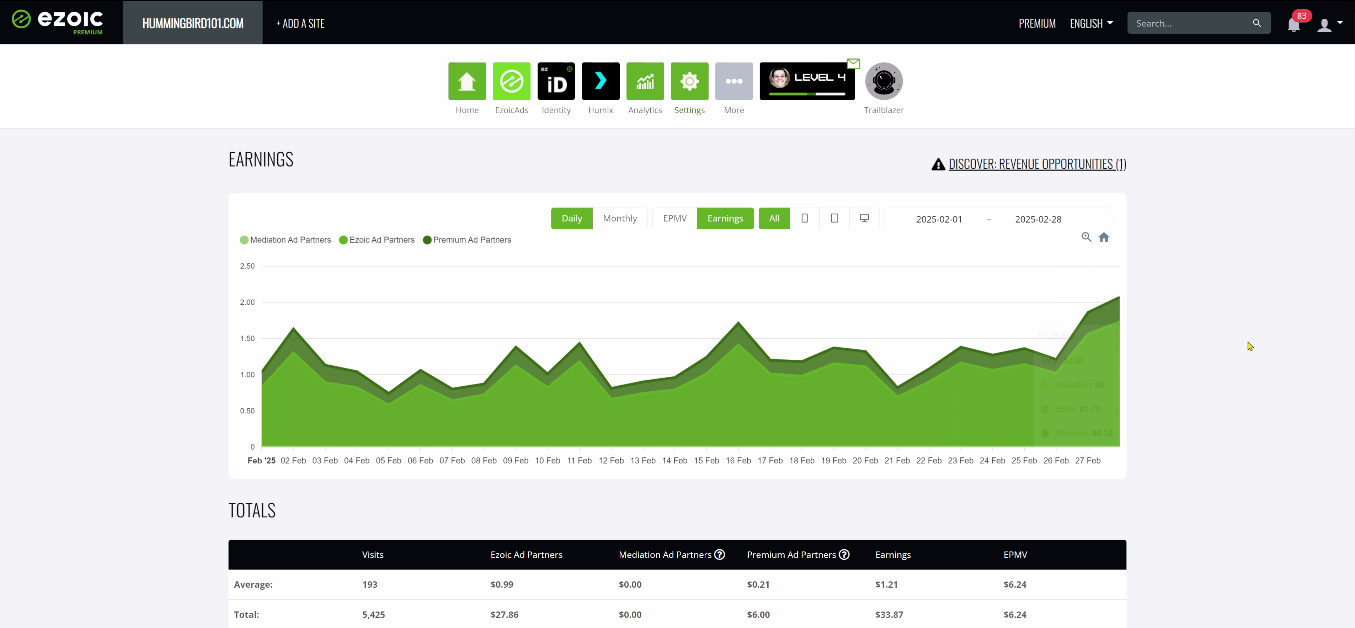Show EPMV metric on chart

(x=675, y=218)
